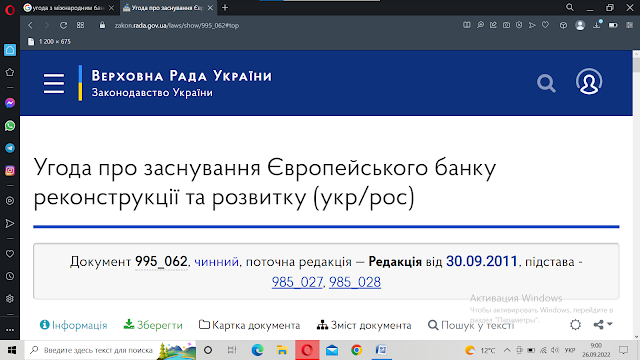Open Картка документа
The image size is (640, 360).
pos(249,325)
